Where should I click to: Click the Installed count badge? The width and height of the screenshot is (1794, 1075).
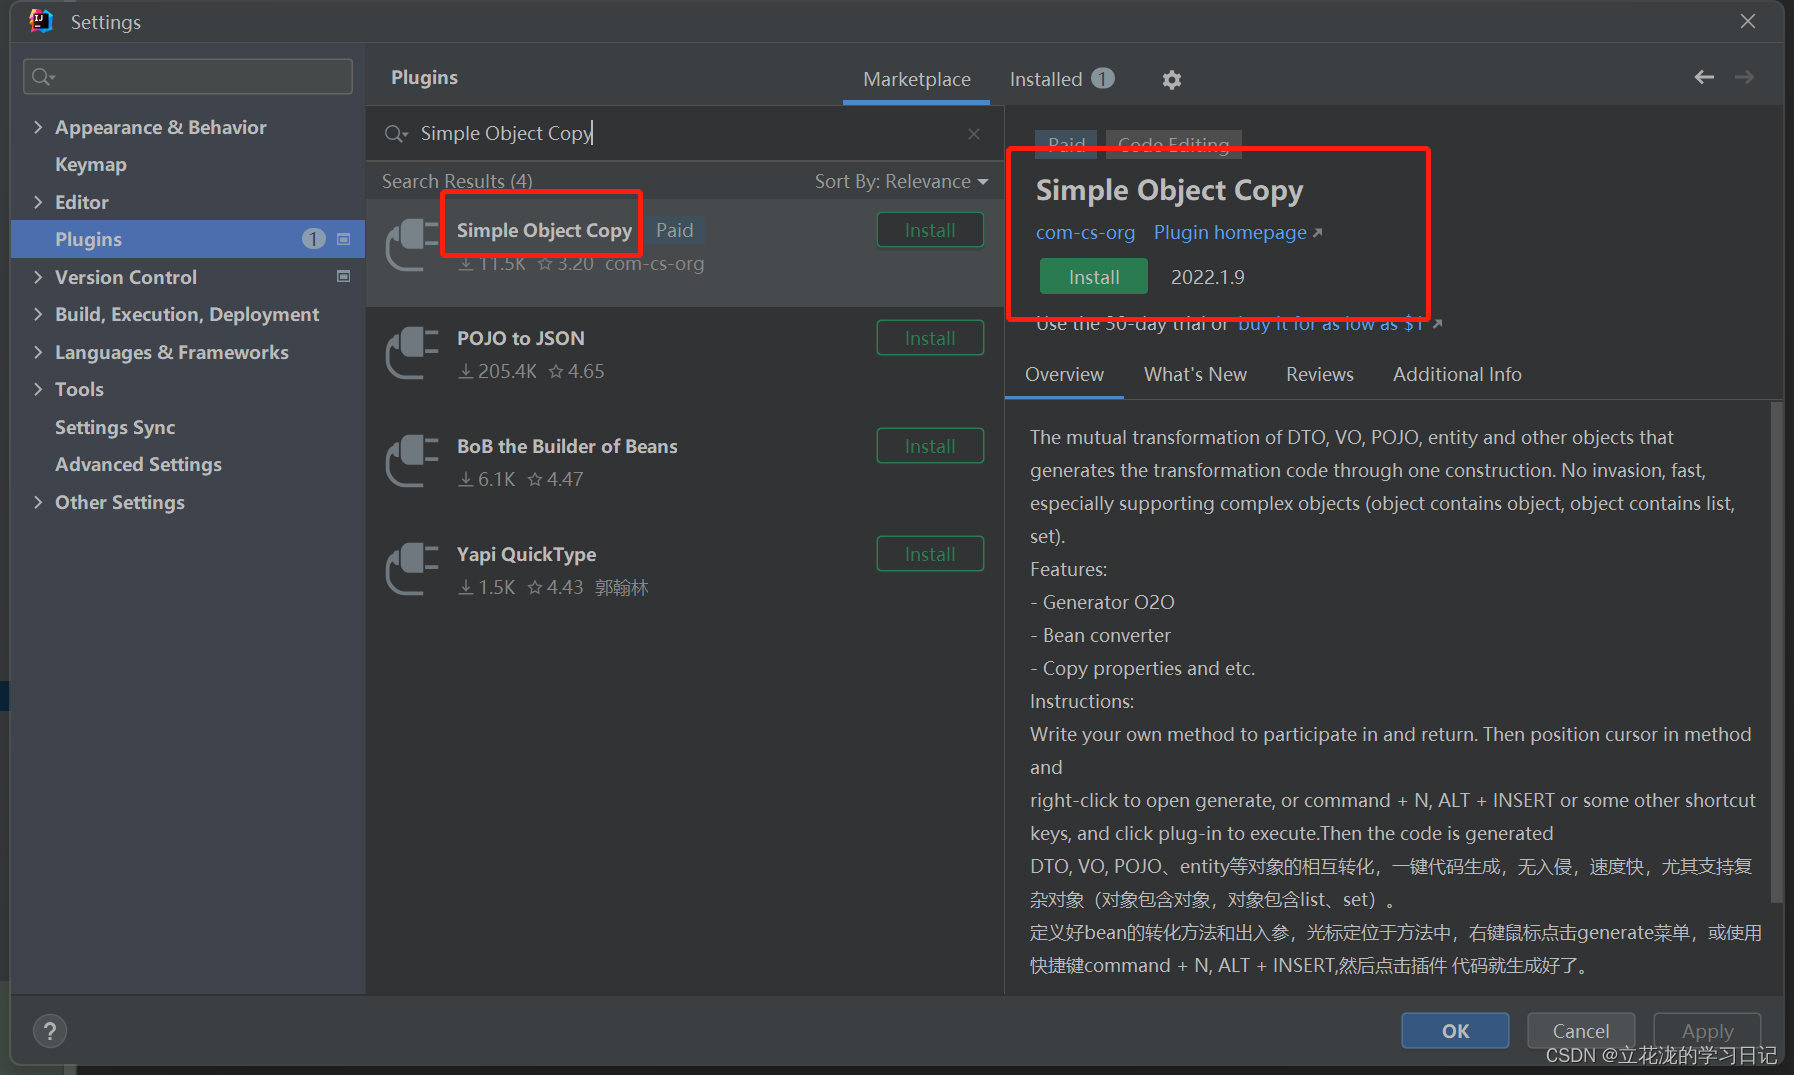tap(1103, 78)
